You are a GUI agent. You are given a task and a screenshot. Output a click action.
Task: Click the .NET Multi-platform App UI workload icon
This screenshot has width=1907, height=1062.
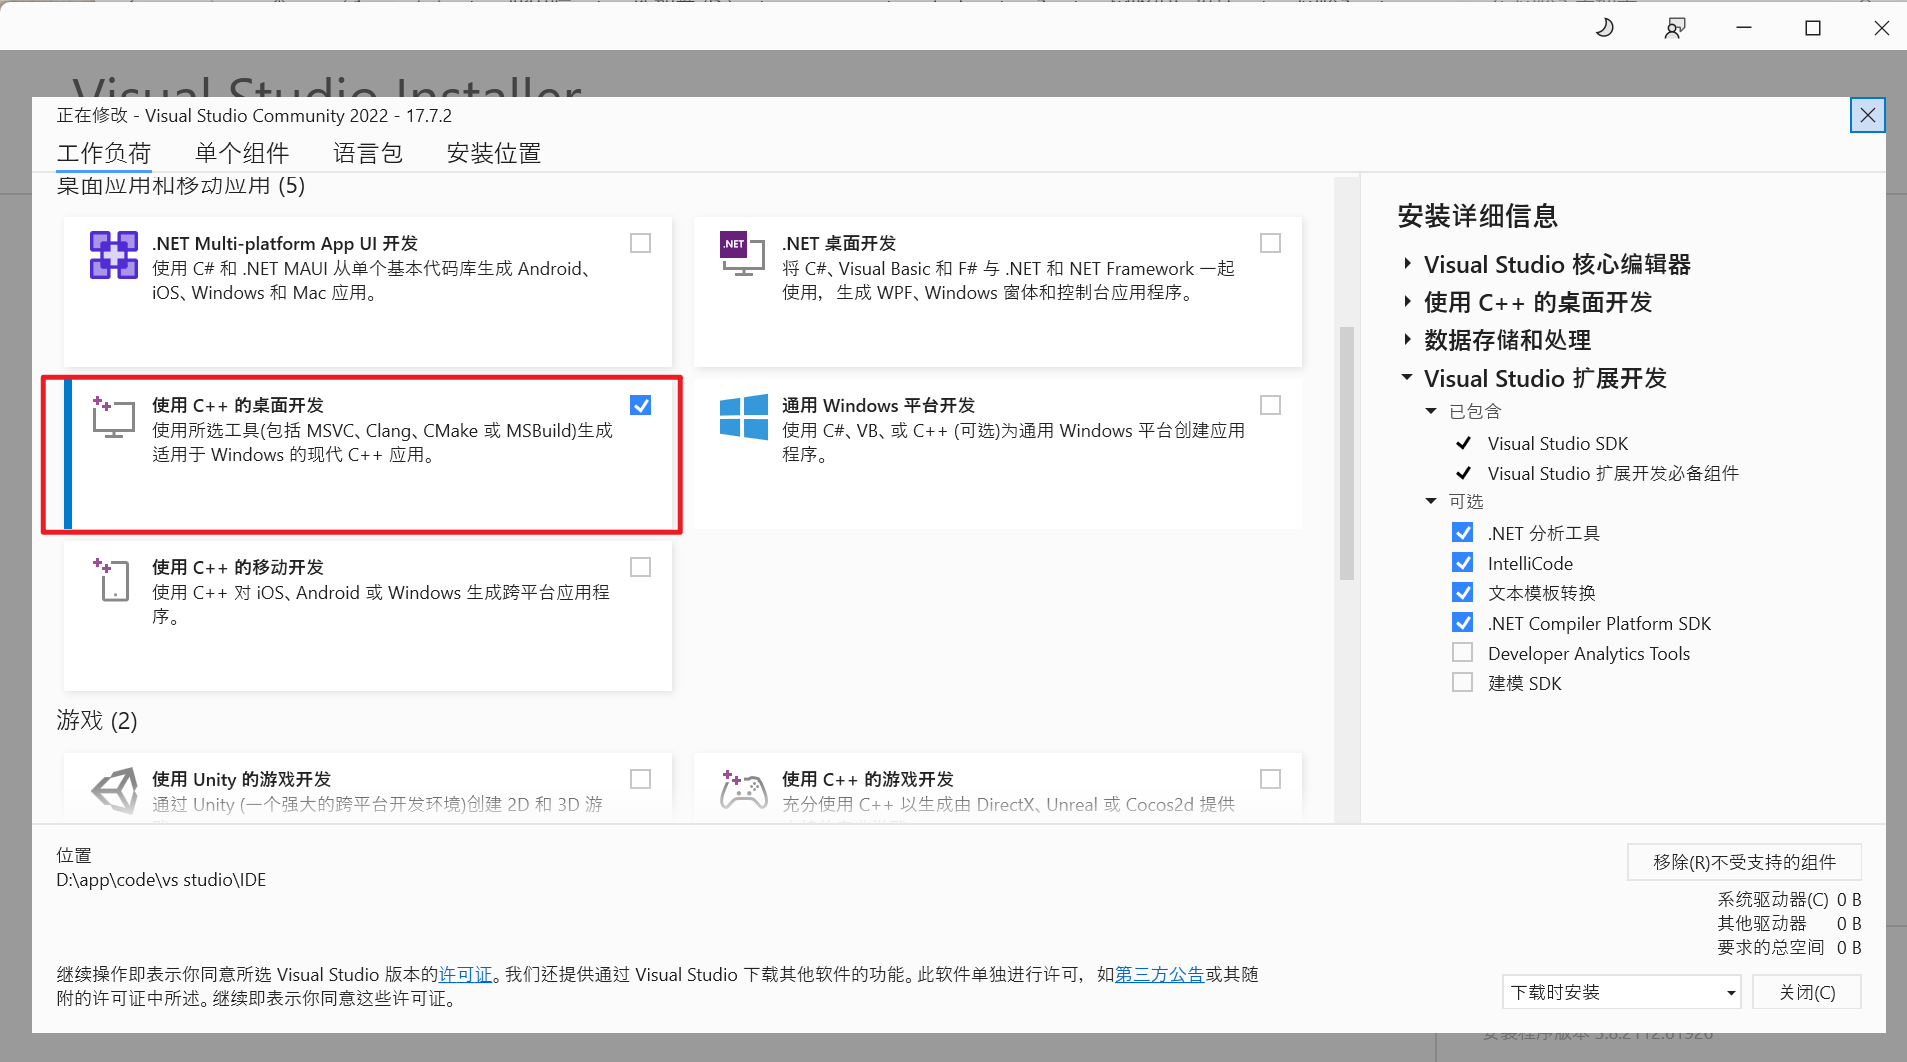(114, 255)
